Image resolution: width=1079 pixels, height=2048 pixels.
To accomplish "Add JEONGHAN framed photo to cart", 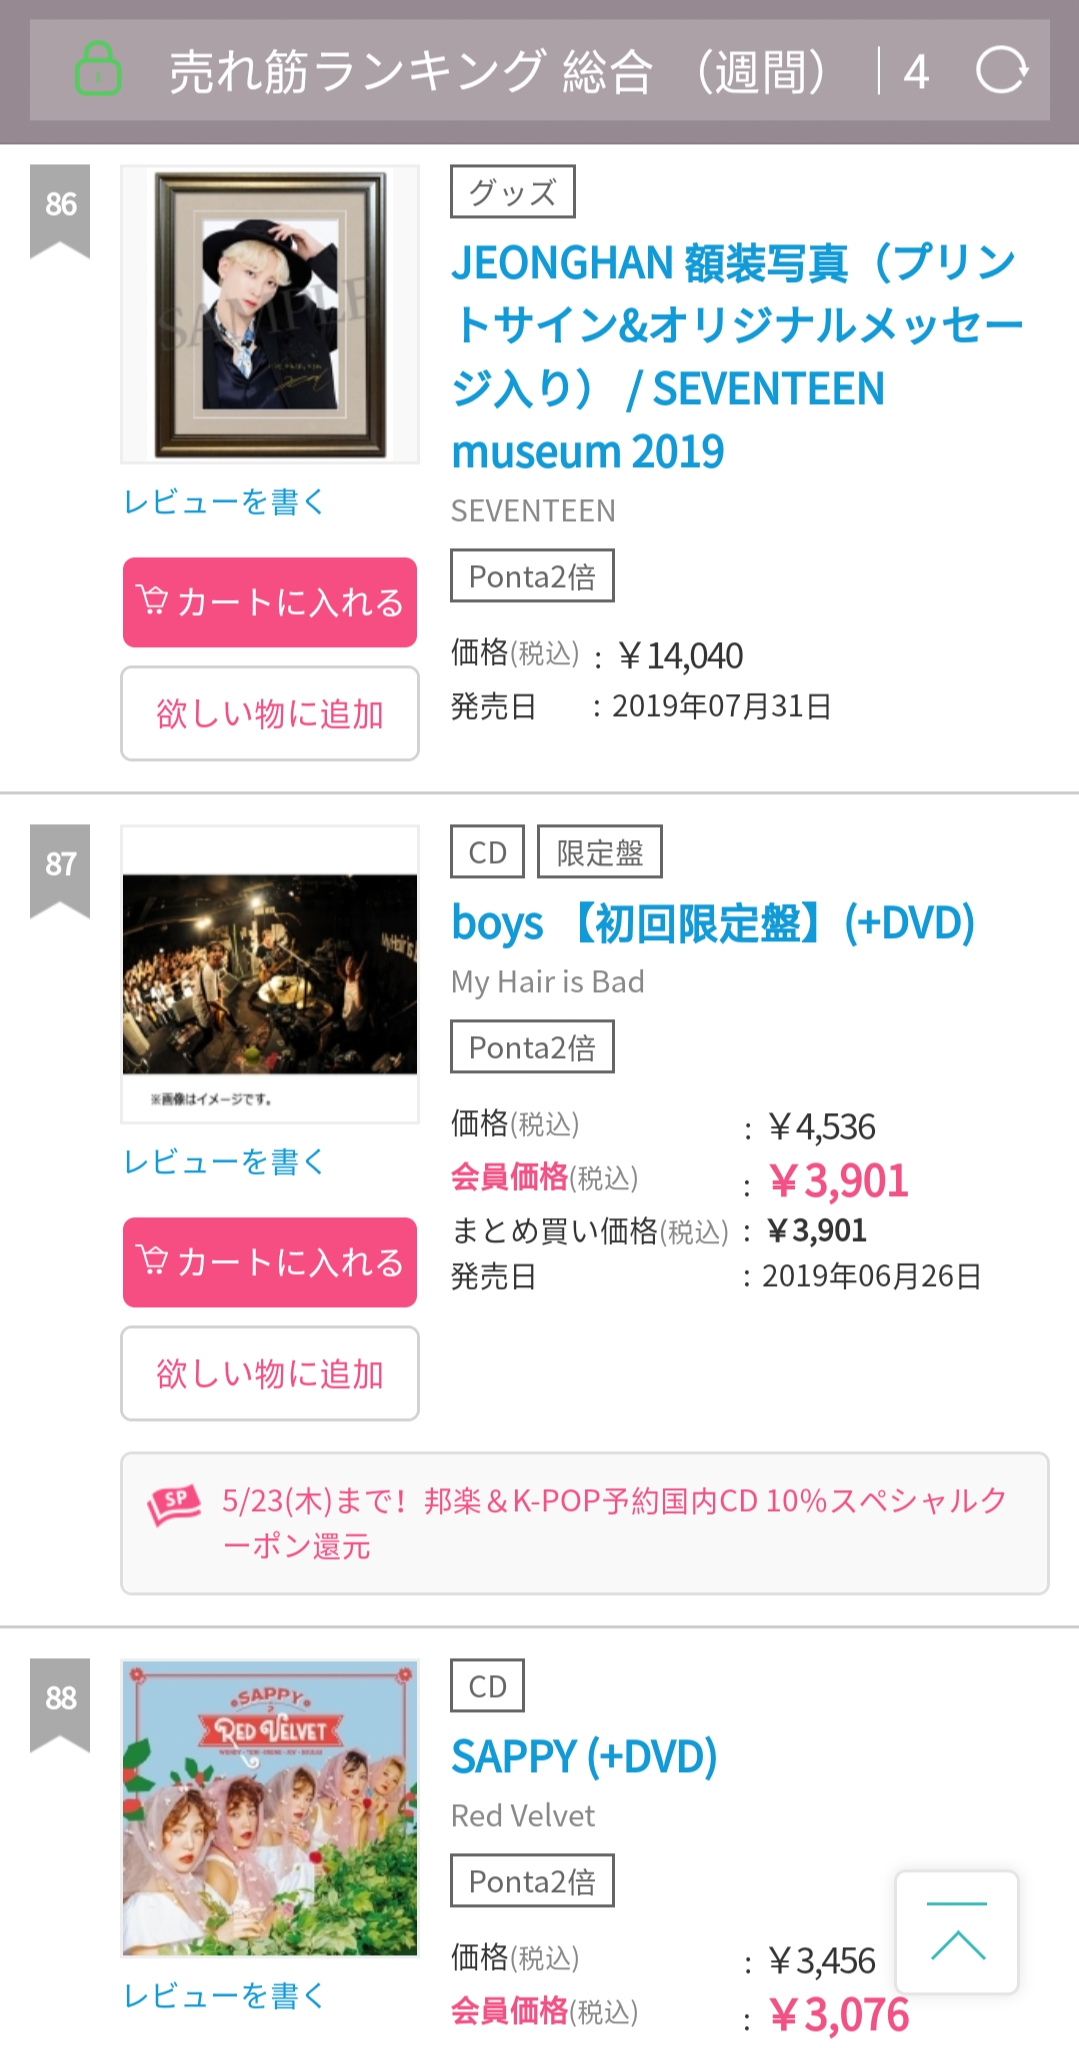I will (270, 602).
